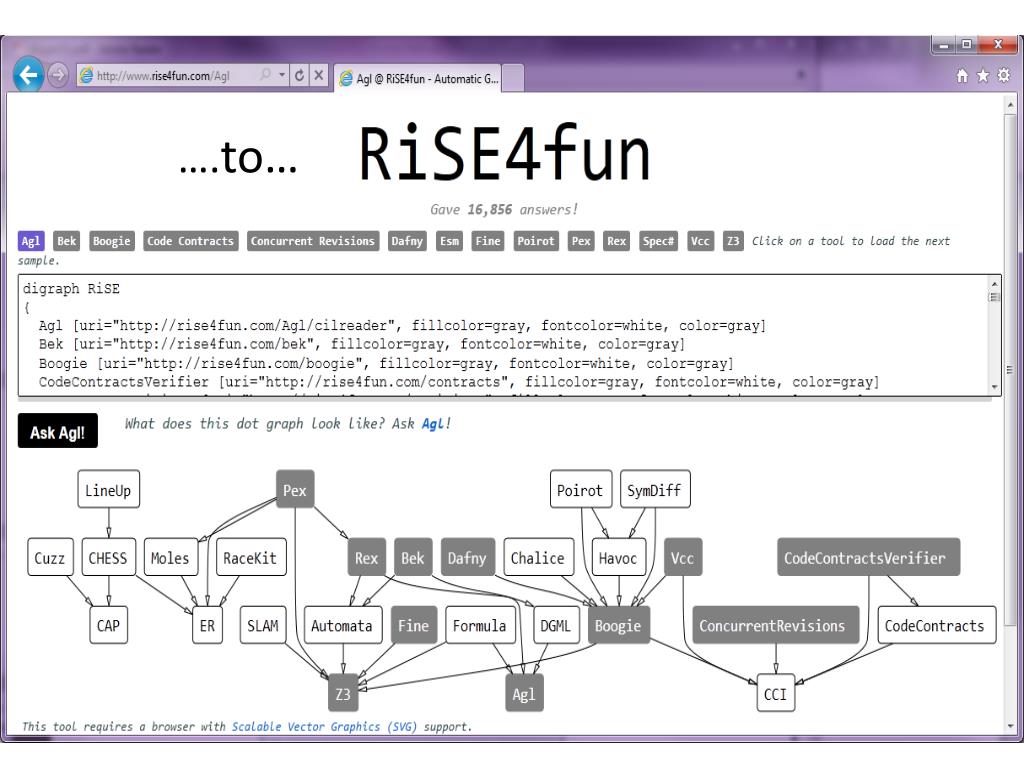The height and width of the screenshot is (768, 1024).
Task: Click the refresh icon in address bar
Action: point(299,76)
